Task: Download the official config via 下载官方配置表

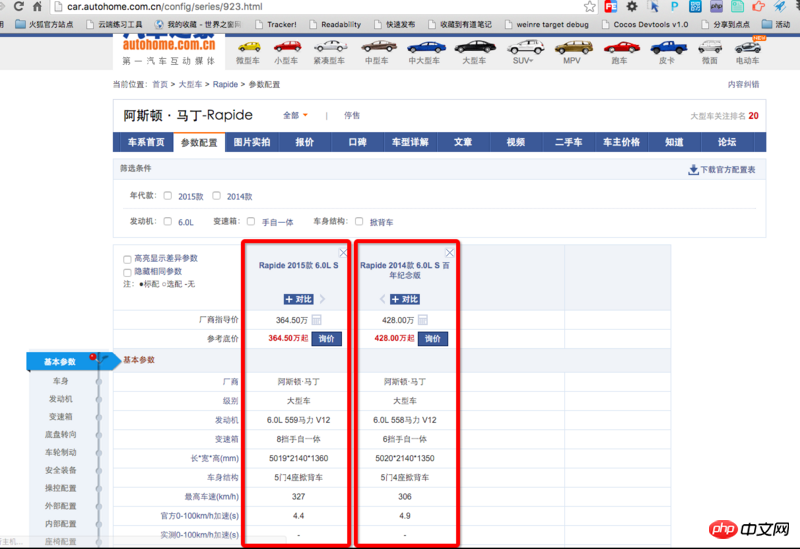Action: (x=722, y=169)
